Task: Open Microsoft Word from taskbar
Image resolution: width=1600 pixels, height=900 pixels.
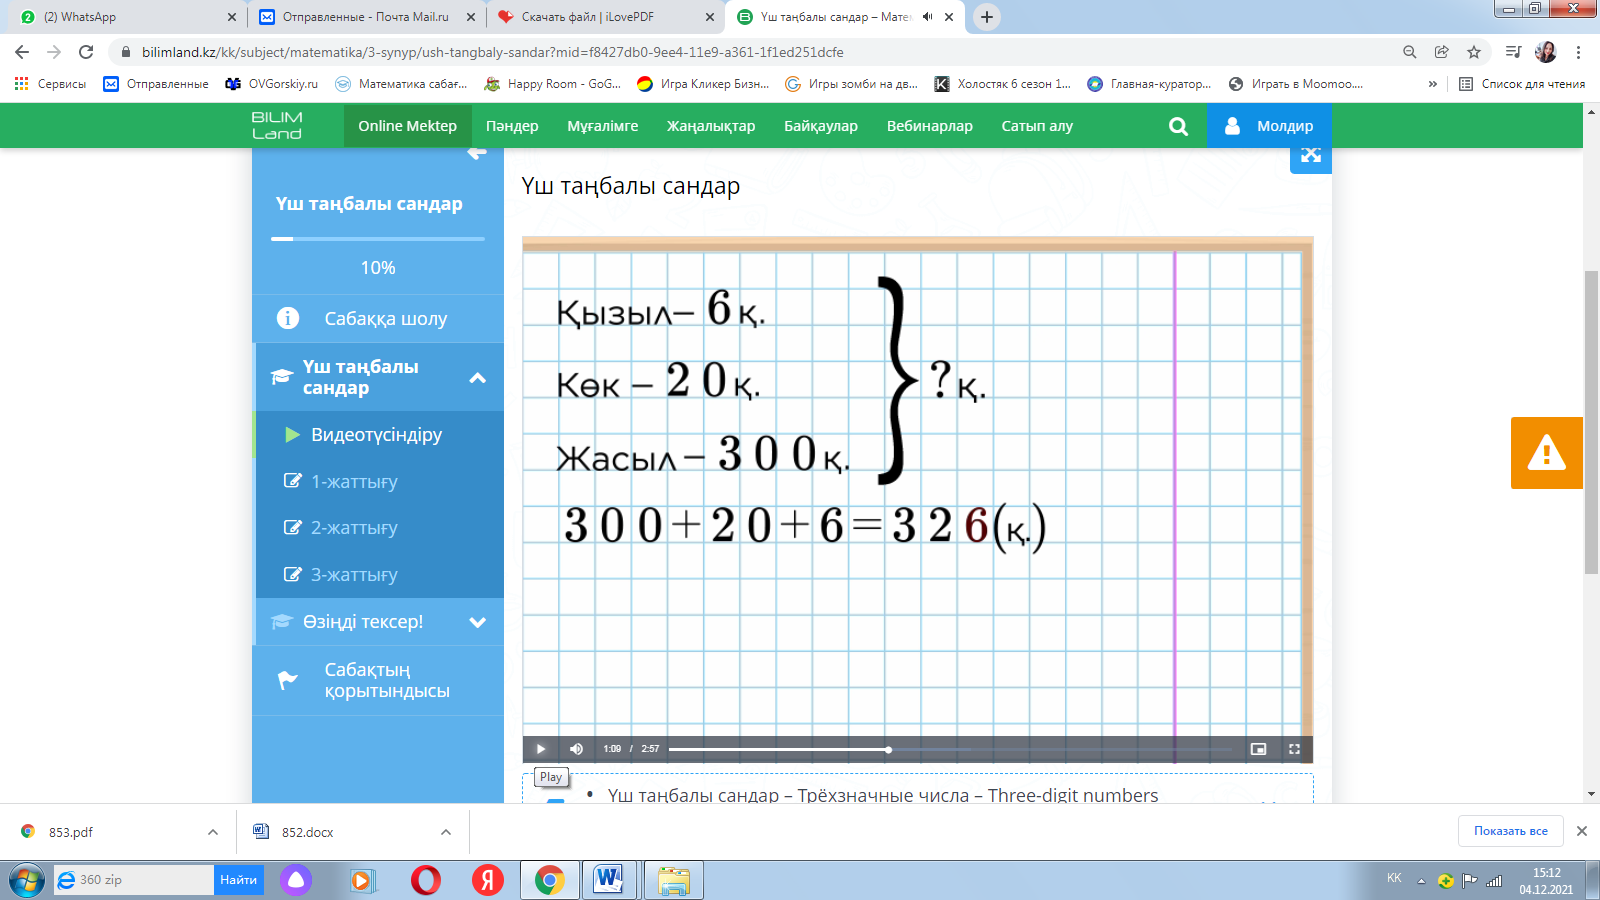Action: click(608, 880)
